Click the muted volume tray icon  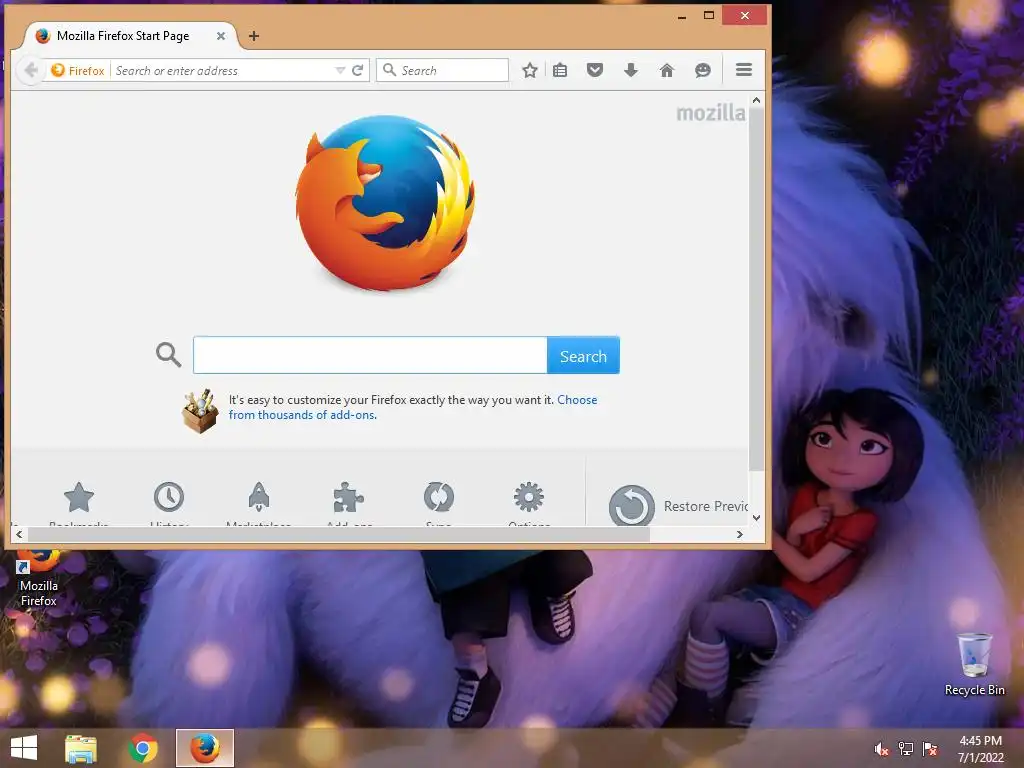coord(881,749)
